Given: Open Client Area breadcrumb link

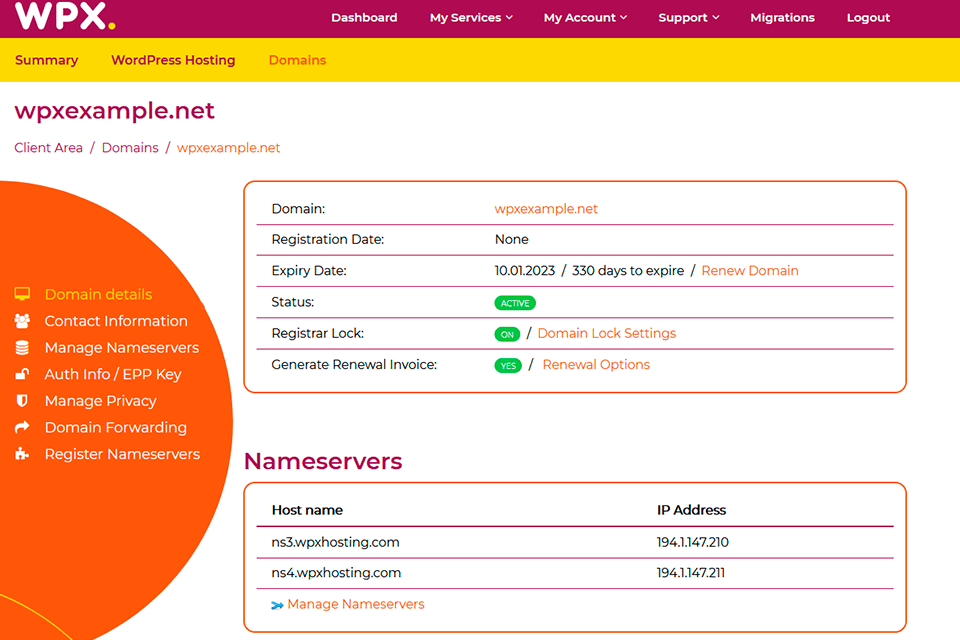Looking at the screenshot, I should pyautogui.click(x=48, y=148).
